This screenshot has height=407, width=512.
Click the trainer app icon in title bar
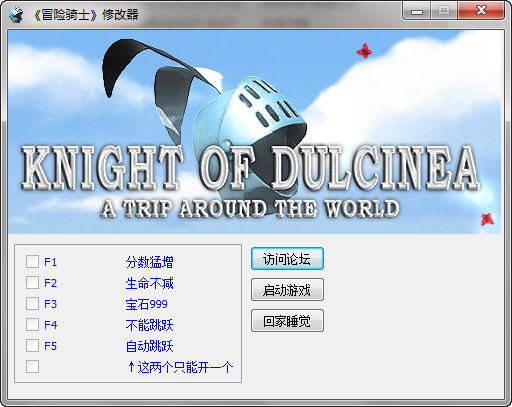pyautogui.click(x=15, y=15)
